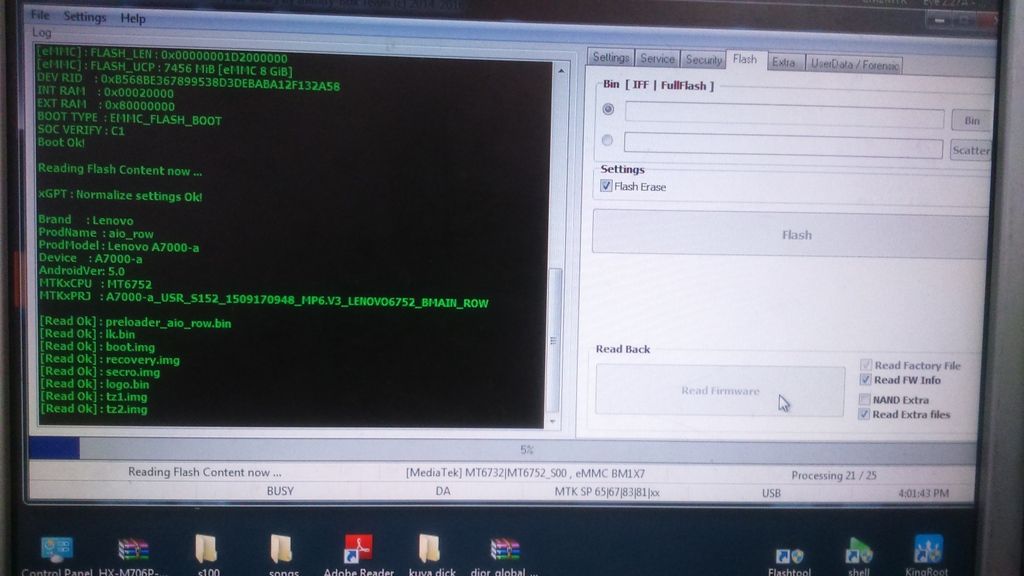The width and height of the screenshot is (1024, 576).
Task: Open the Control Panel desktop icon
Action: pyautogui.click(x=56, y=549)
